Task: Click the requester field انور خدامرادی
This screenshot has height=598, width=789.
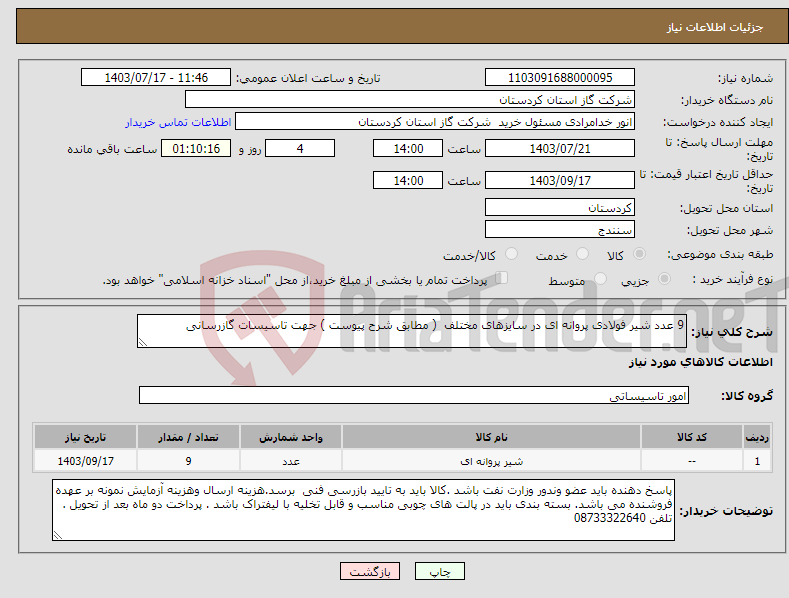Action: [x=435, y=122]
